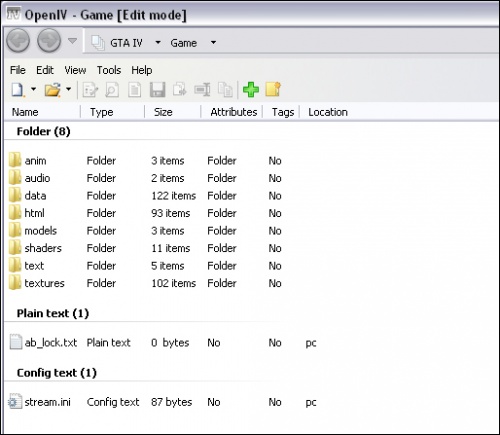This screenshot has height=435, width=500.
Task: Click the textures folder name
Action: coord(44,283)
